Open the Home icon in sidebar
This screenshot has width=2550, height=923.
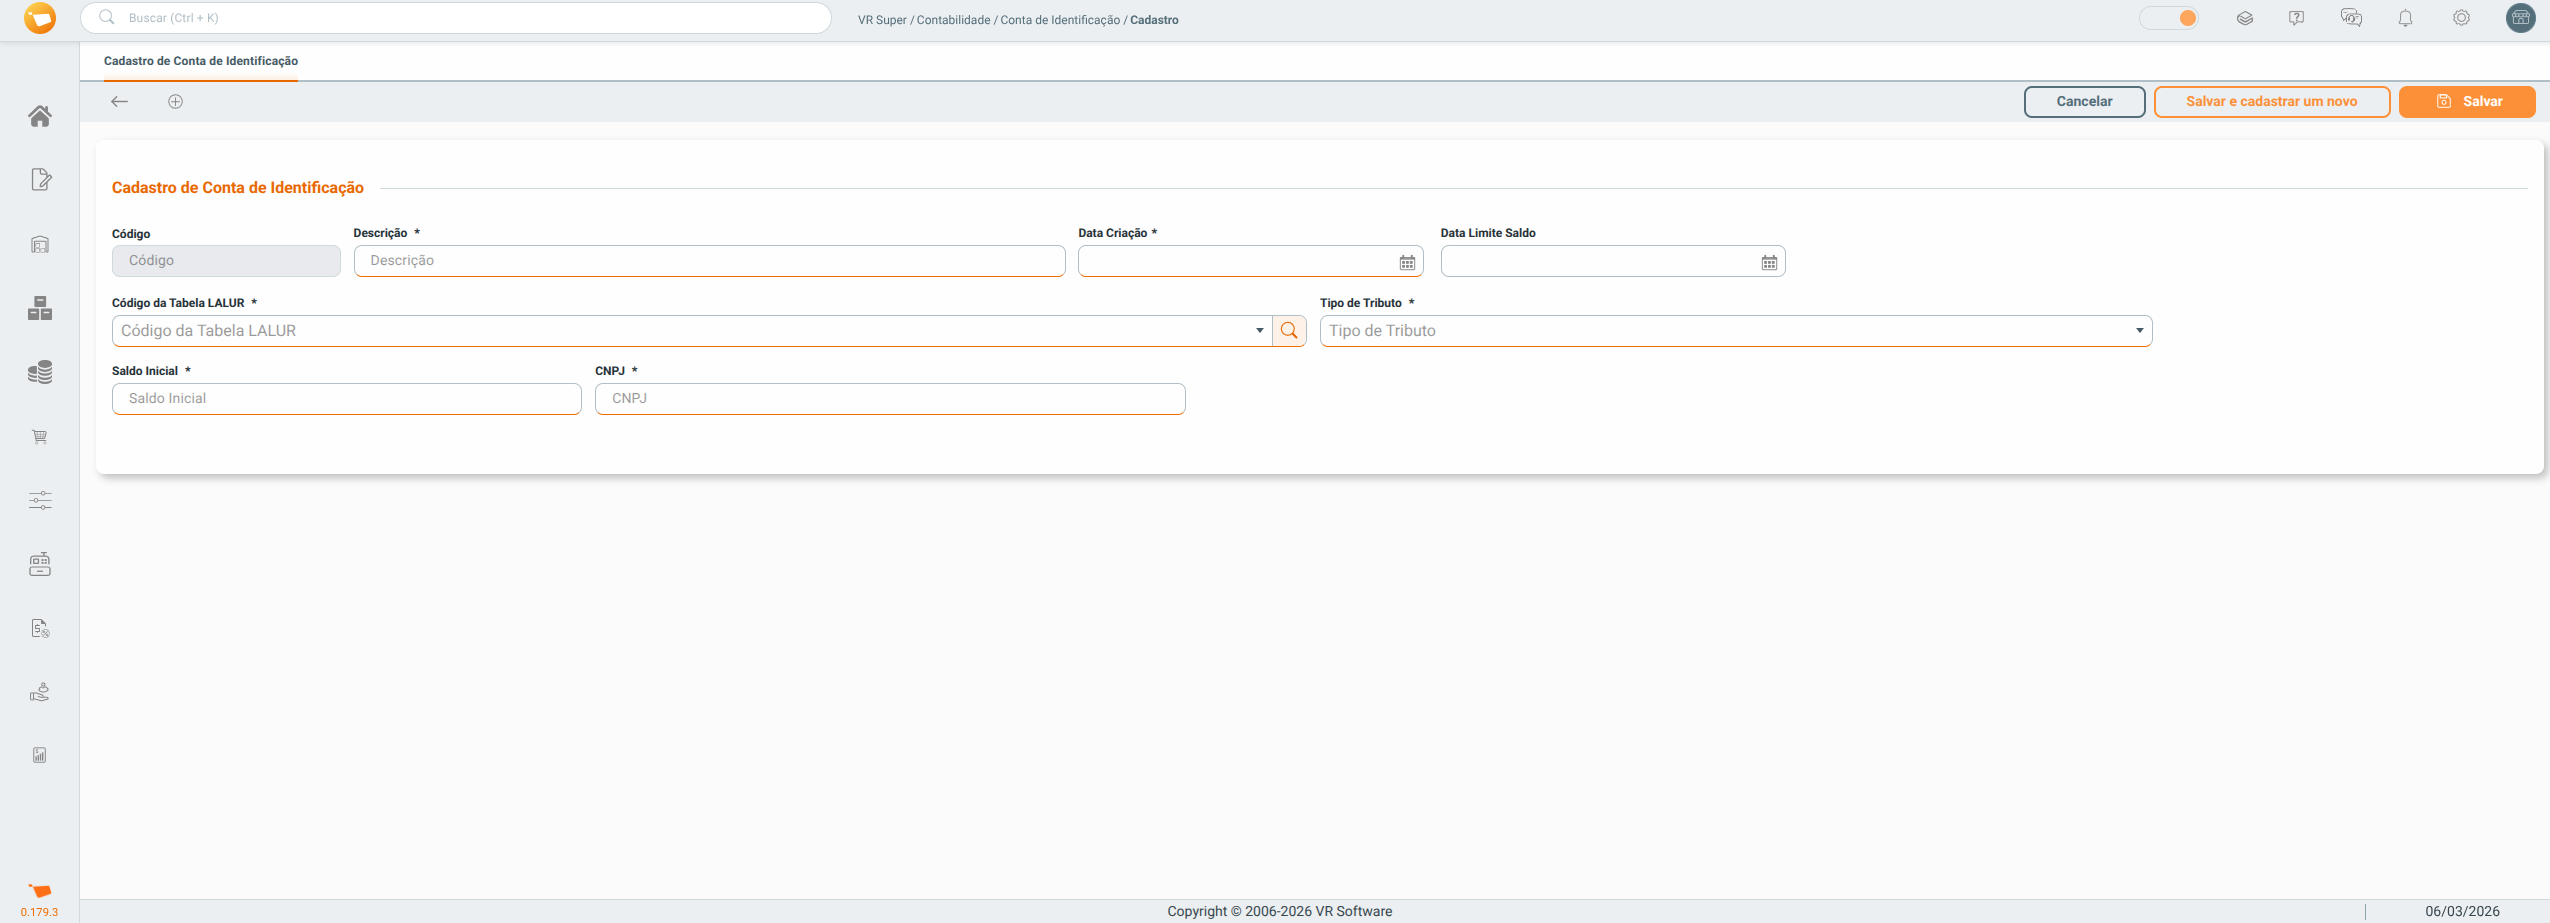coord(40,116)
